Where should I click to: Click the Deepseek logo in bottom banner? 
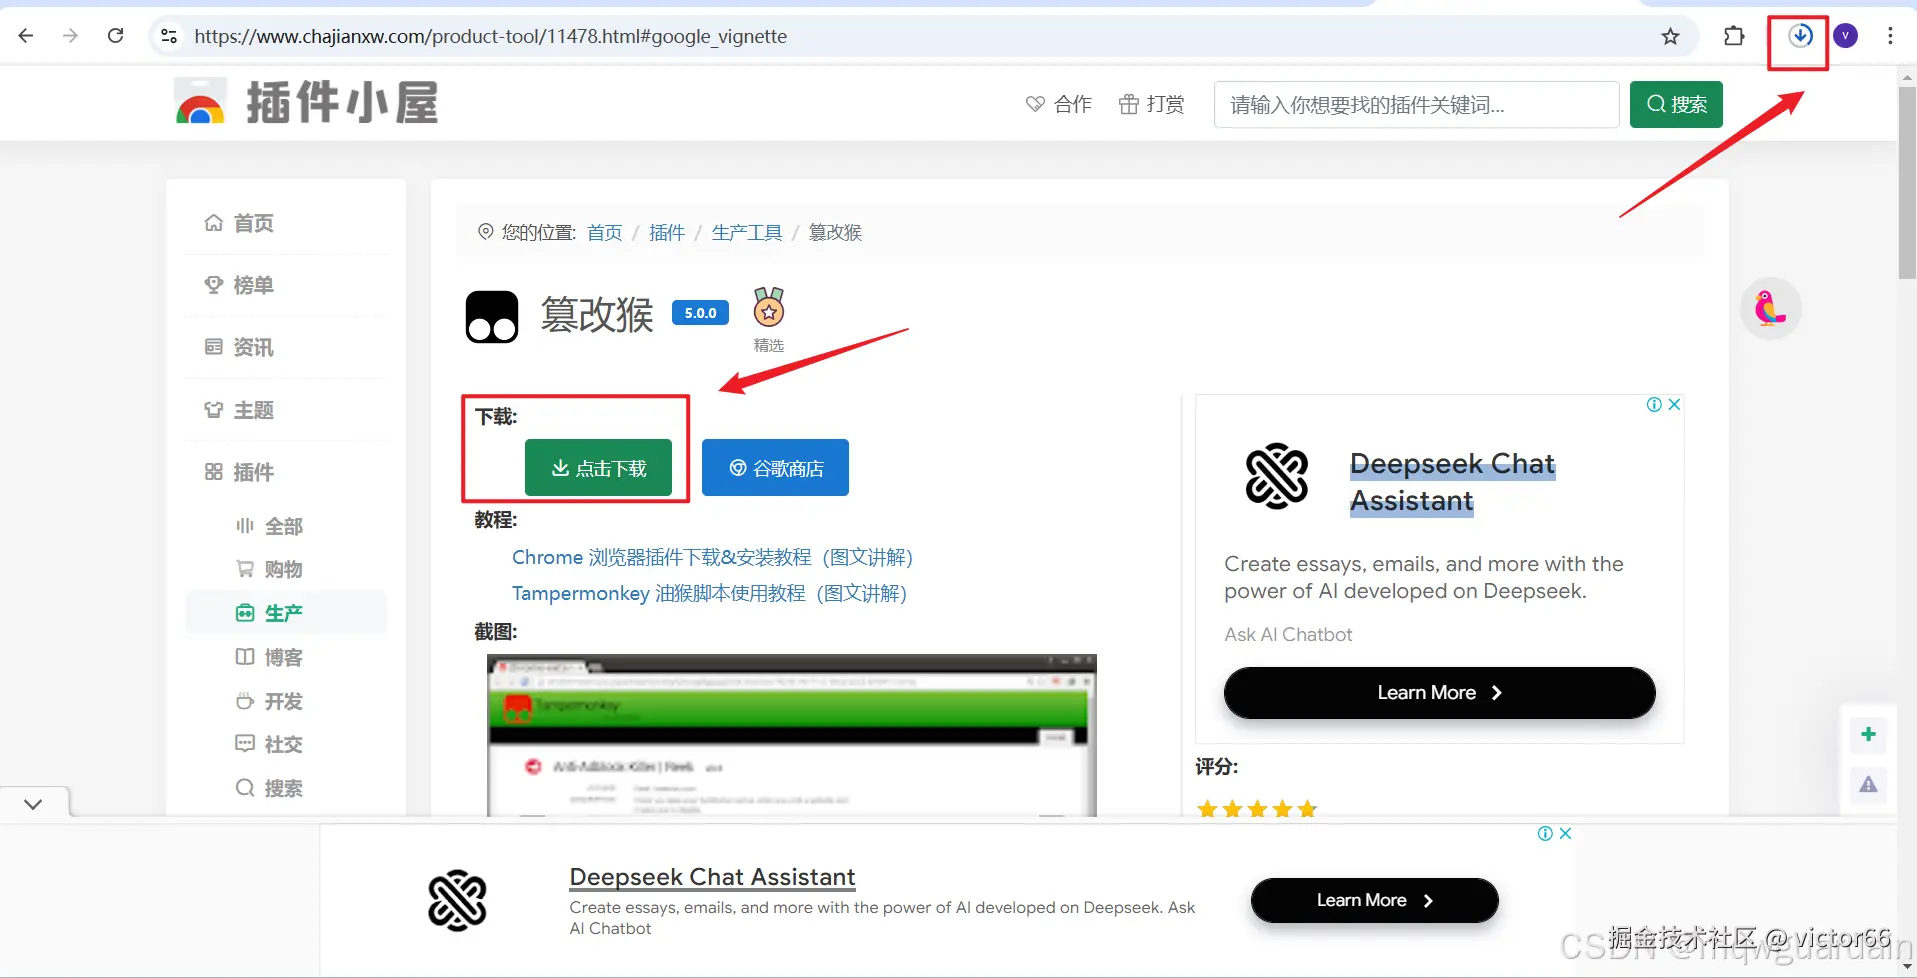[x=457, y=900]
